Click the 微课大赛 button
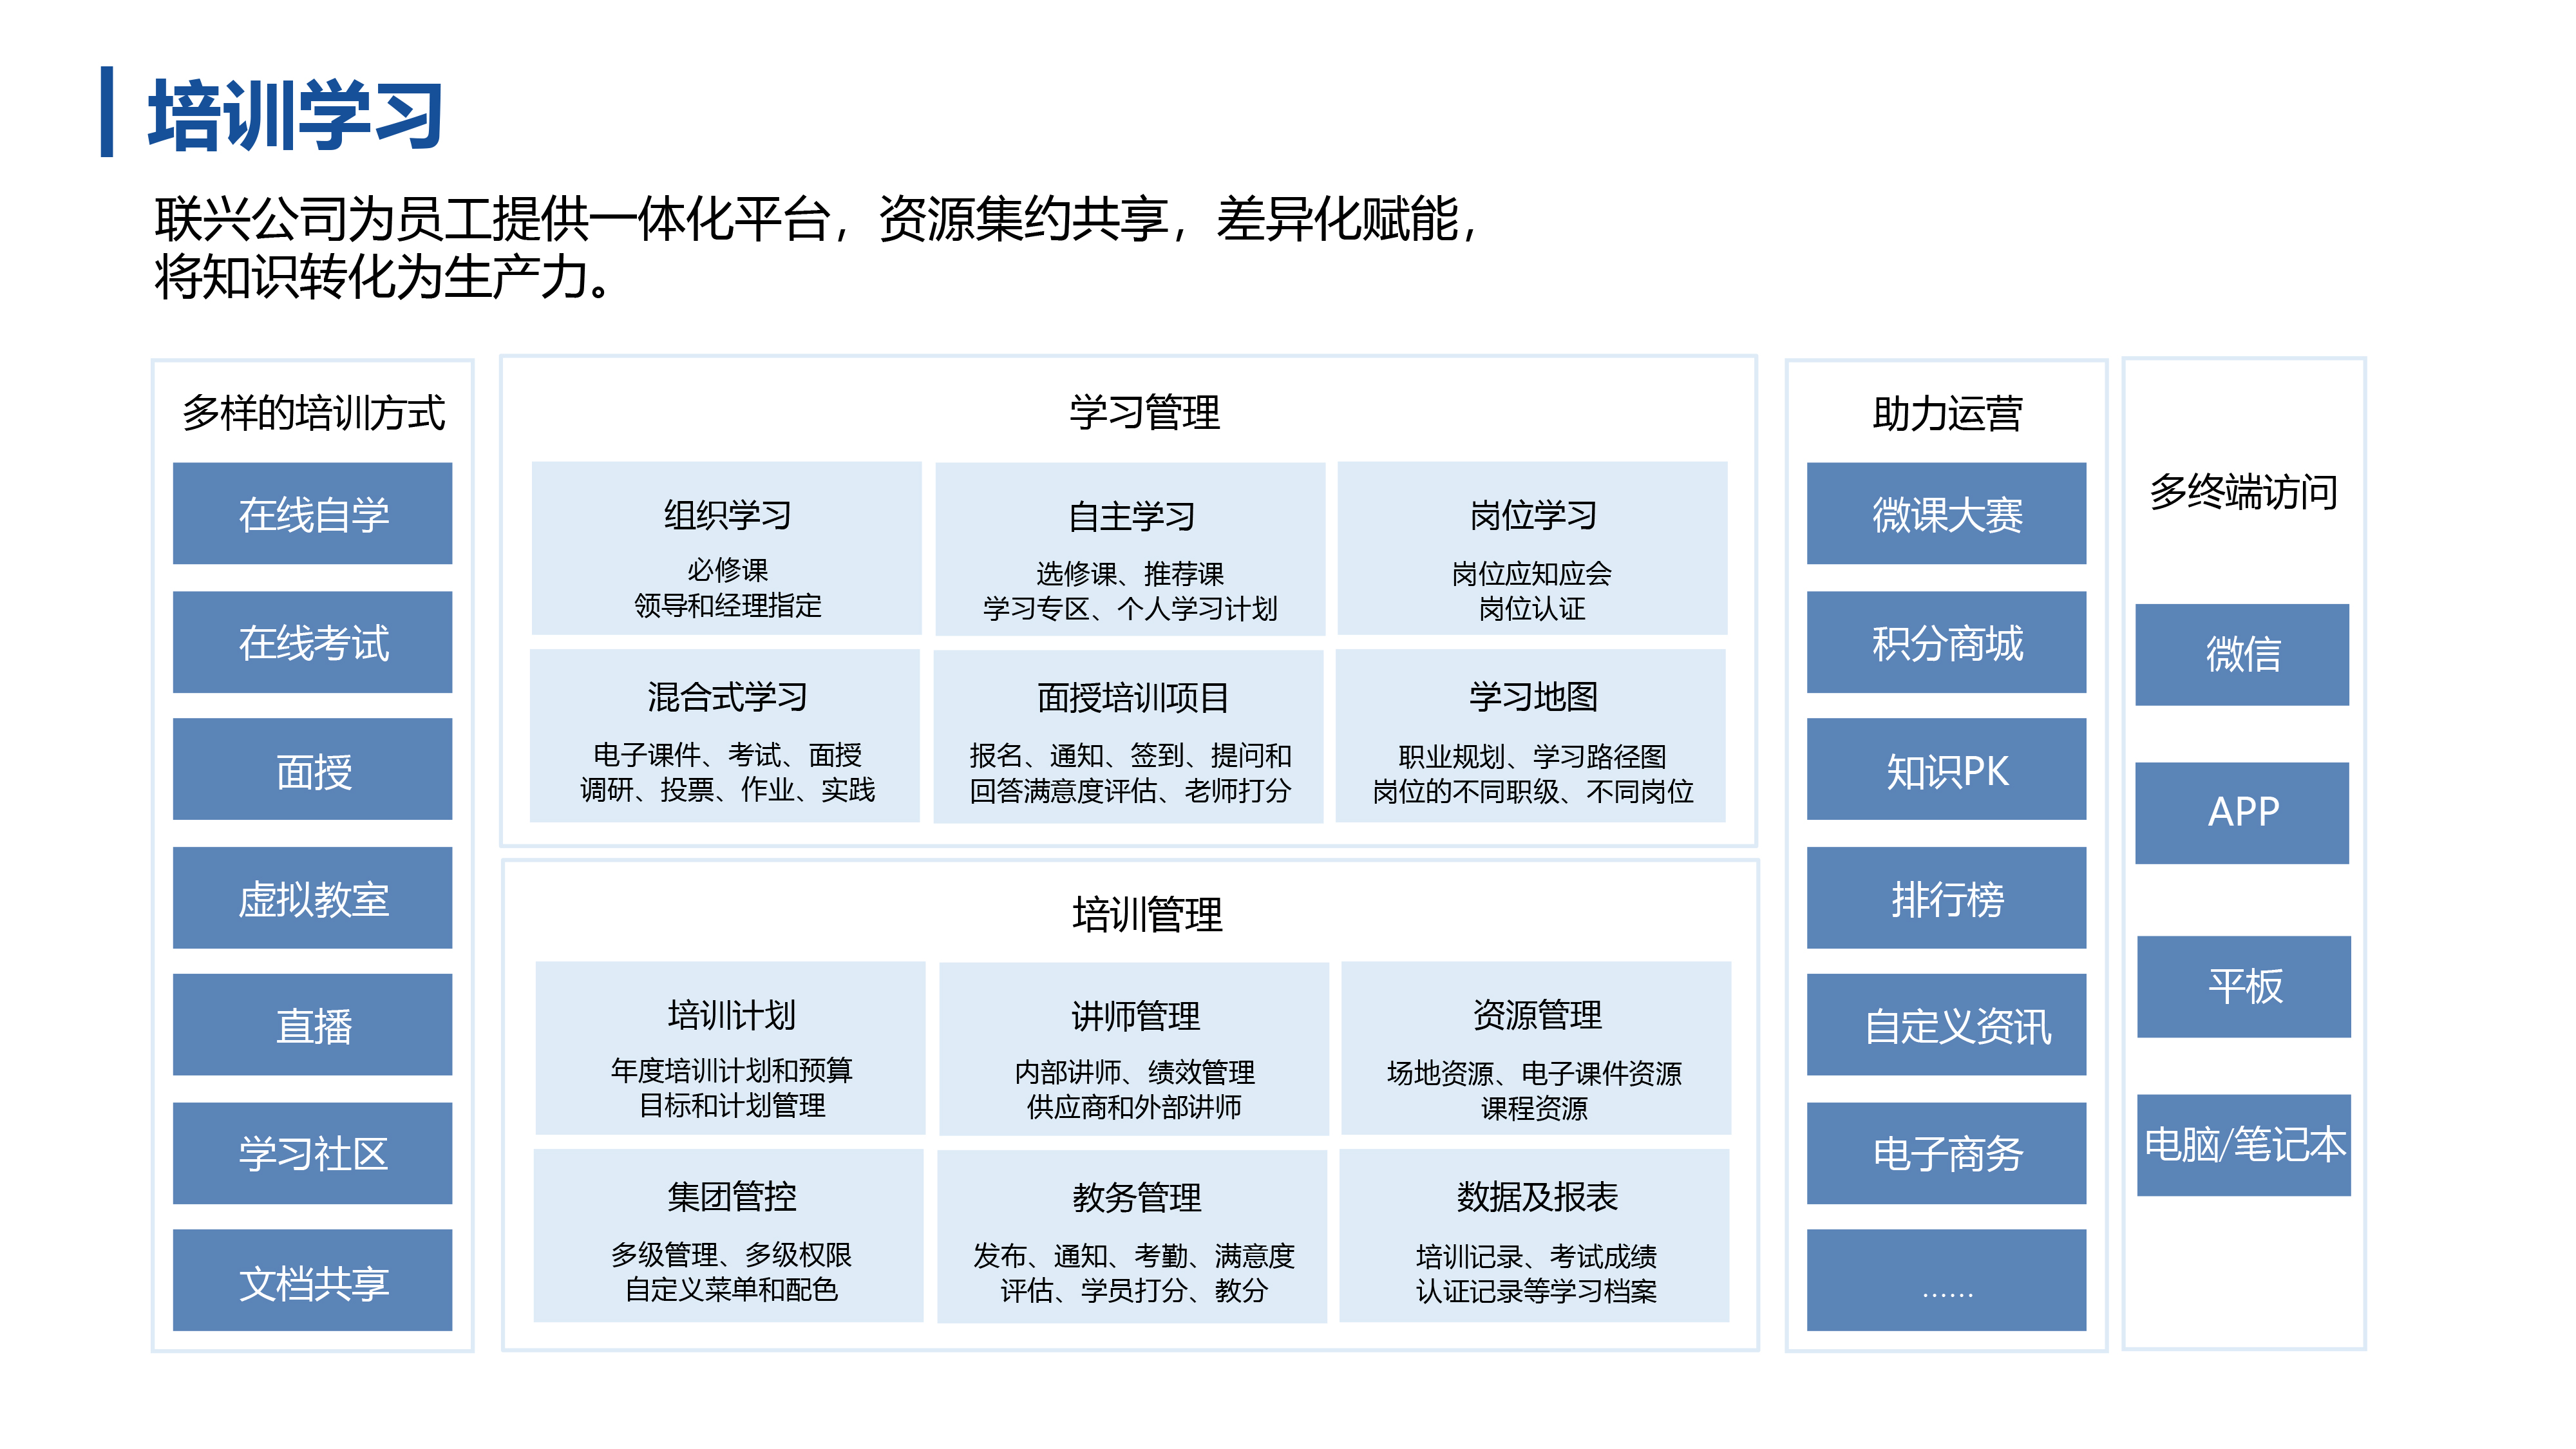 click(x=1946, y=513)
